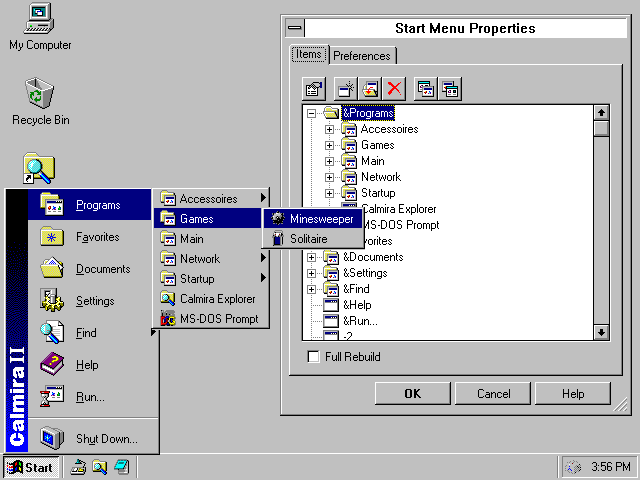The width and height of the screenshot is (640, 480).
Task: Expand the Games node in the tree
Action: (329, 145)
